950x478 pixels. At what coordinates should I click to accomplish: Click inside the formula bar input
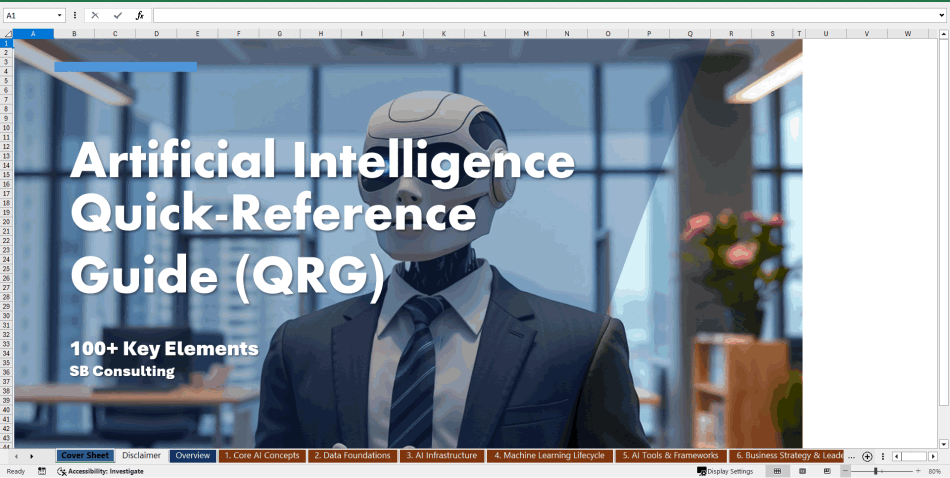pyautogui.click(x=544, y=16)
